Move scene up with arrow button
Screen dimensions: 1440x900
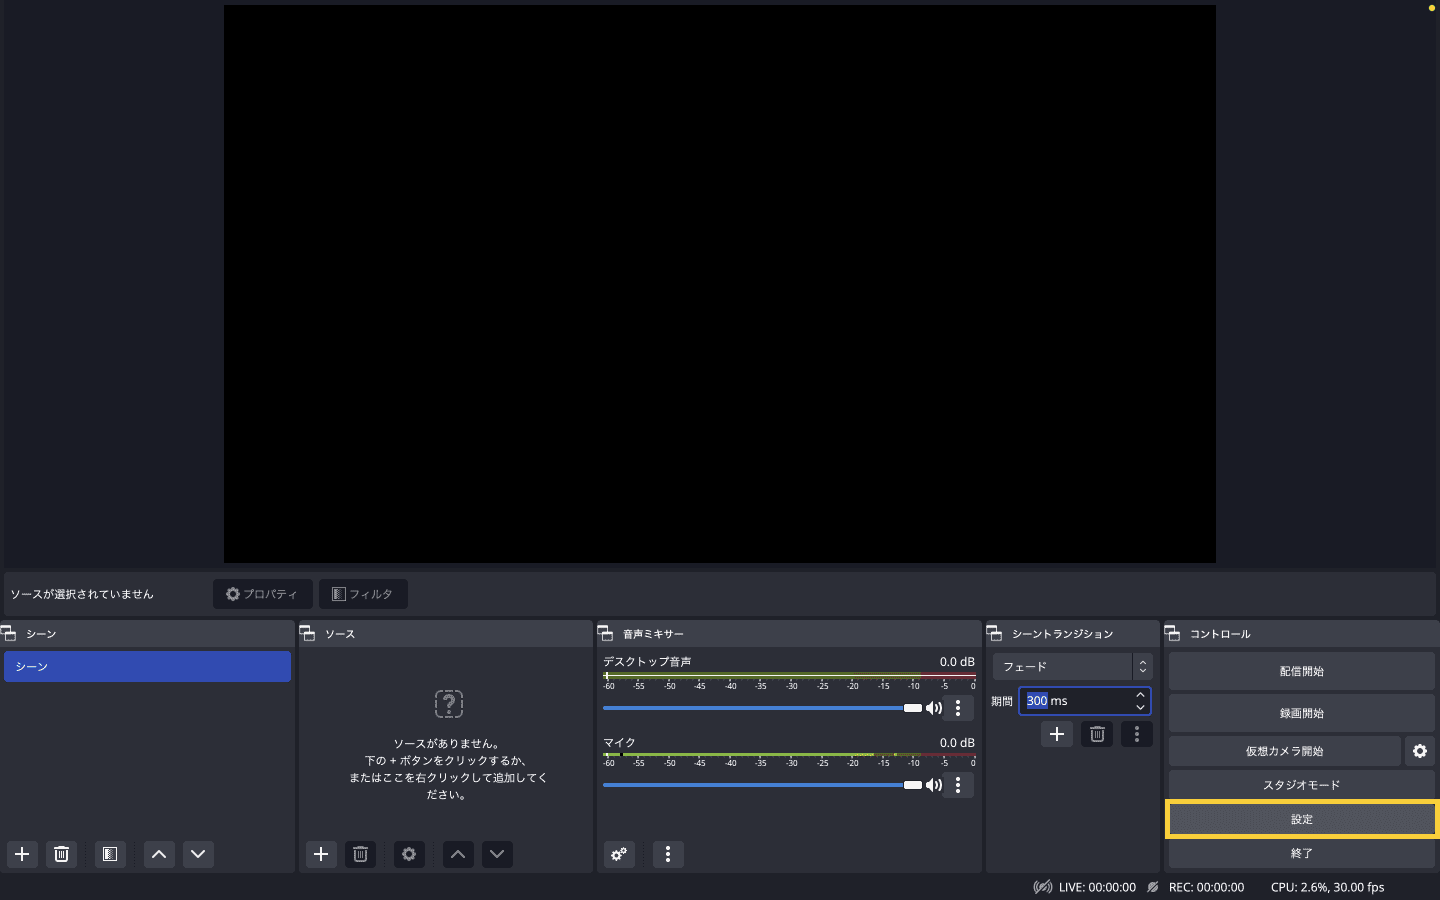pos(159,854)
